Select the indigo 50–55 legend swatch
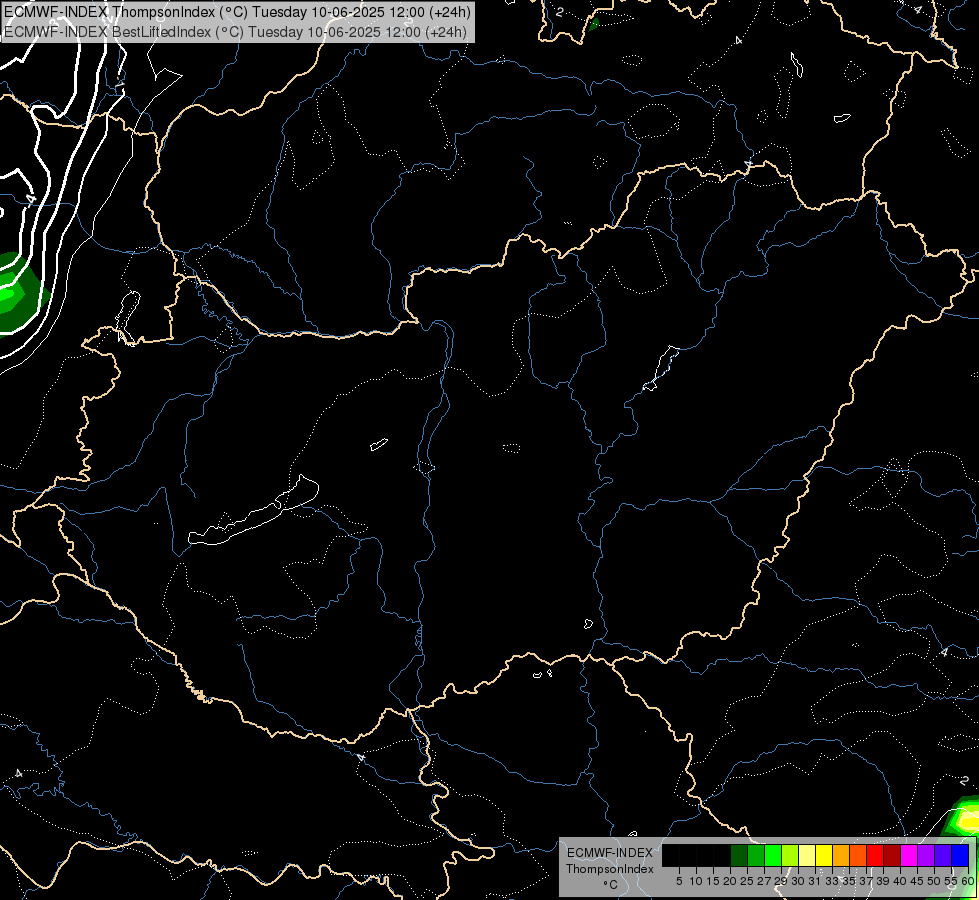Image resolution: width=979 pixels, height=900 pixels. pyautogui.click(x=943, y=856)
